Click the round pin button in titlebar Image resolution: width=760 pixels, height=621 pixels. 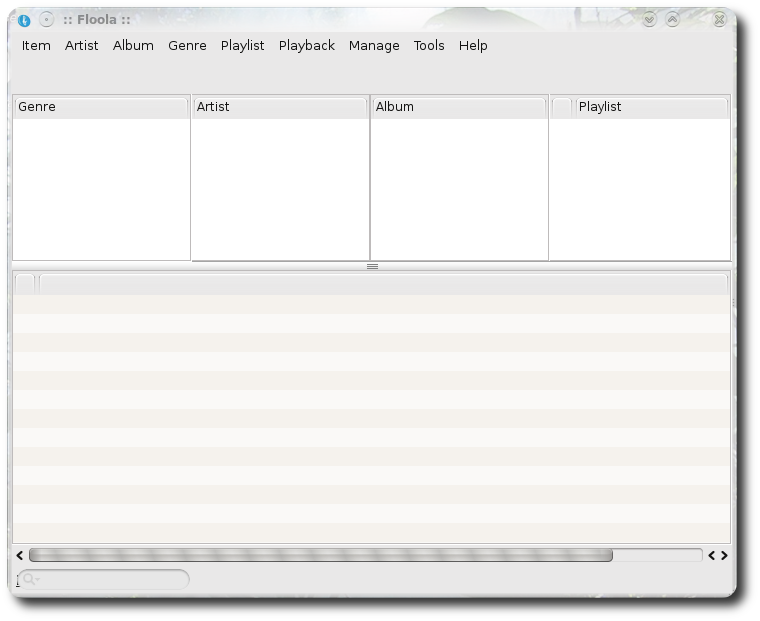pos(47,20)
